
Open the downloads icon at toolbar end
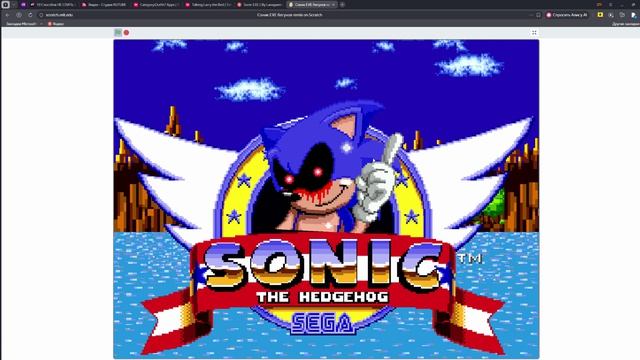[633, 15]
